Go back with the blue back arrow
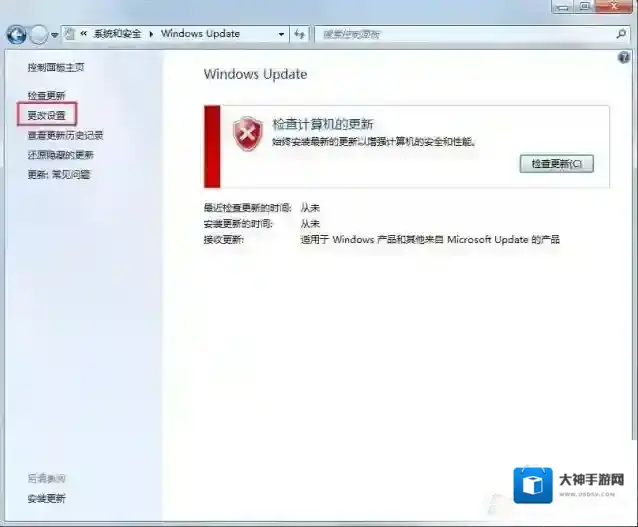 pyautogui.click(x=17, y=35)
